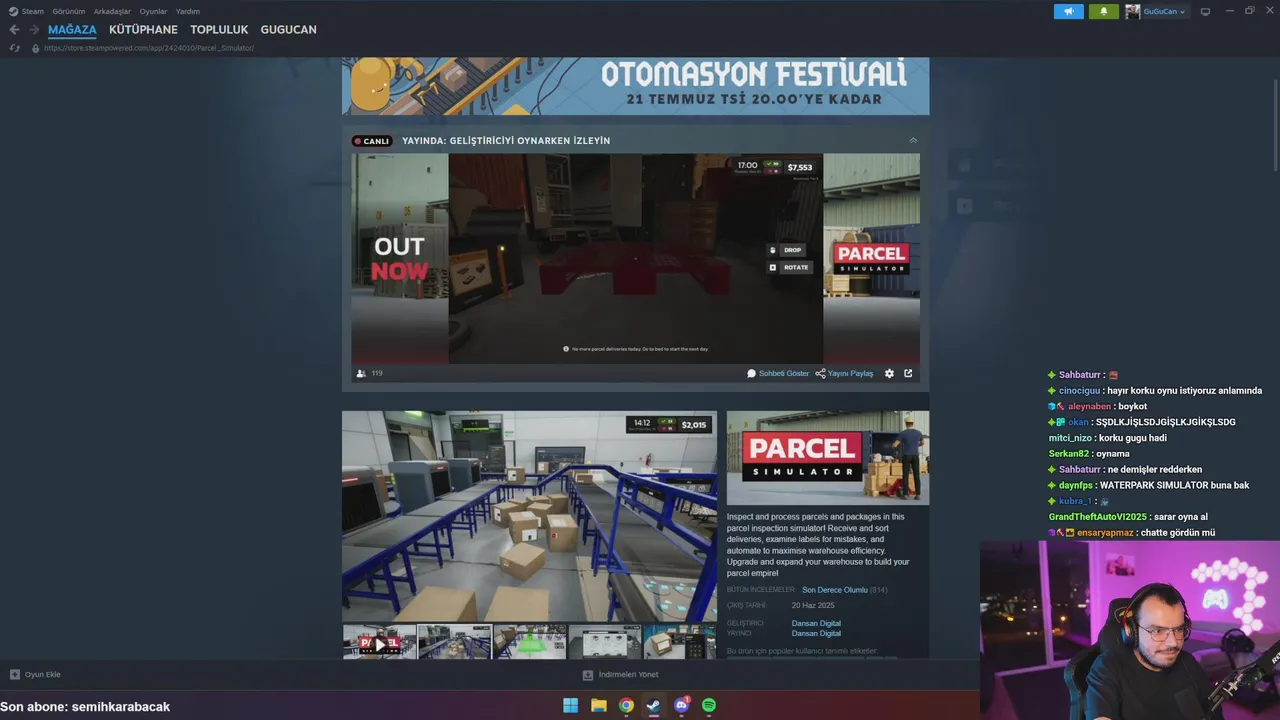The height and width of the screenshot is (720, 1280).
Task: Click the live broadcast video player
Action: pyautogui.click(x=635, y=259)
